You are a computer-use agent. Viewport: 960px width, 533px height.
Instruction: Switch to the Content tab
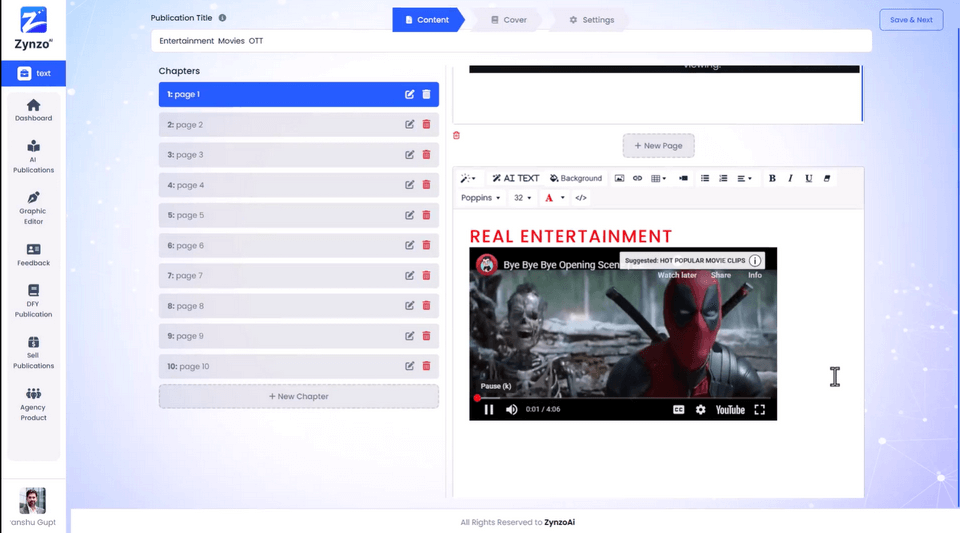(x=427, y=20)
